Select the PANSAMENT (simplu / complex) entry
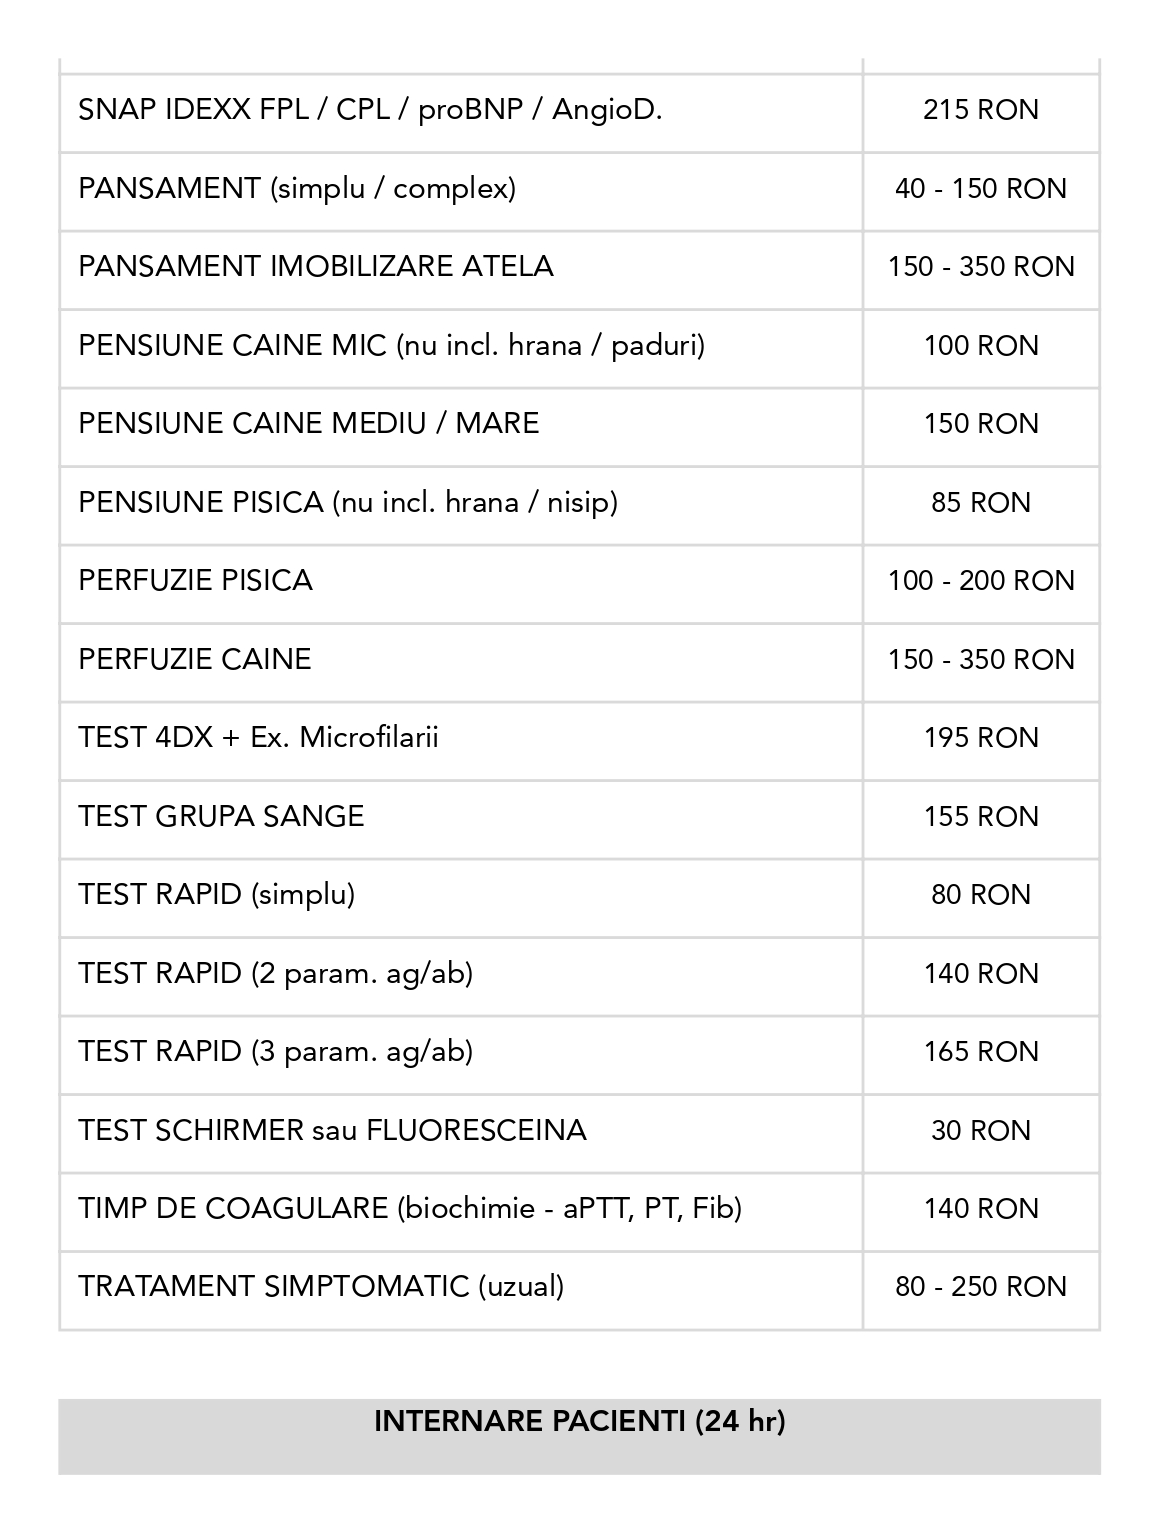Screen dimensions: 1161x1532 coord(297,188)
